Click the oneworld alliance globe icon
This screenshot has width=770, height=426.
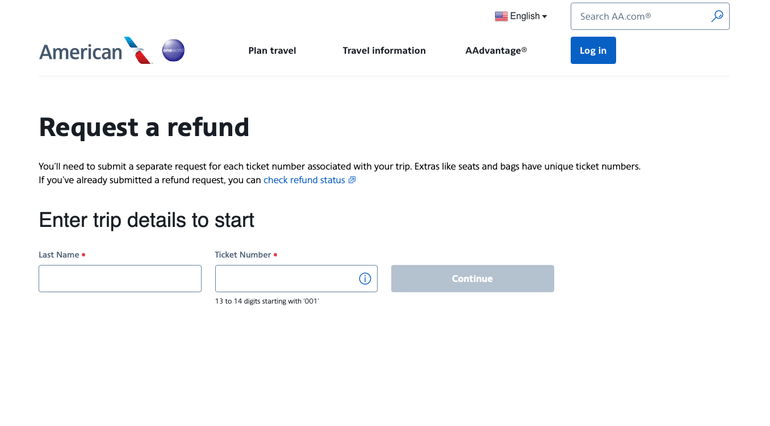[x=173, y=50]
